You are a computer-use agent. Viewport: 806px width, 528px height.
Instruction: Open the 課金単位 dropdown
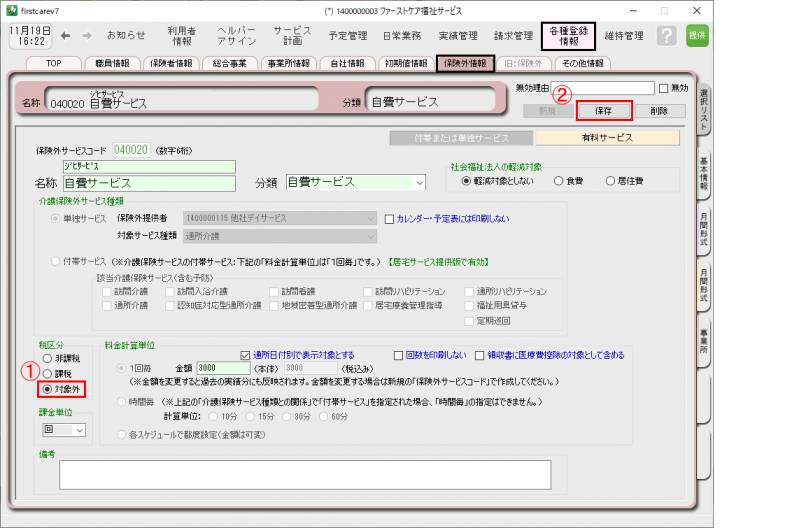79,430
